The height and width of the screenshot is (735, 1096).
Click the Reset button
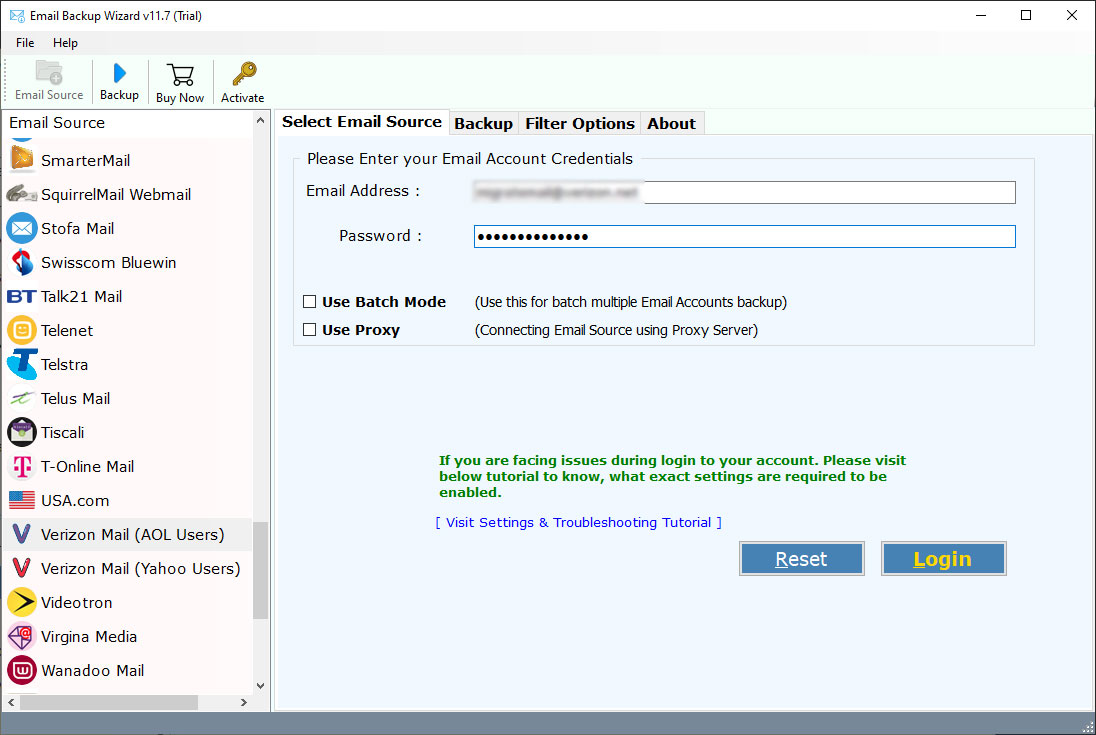[802, 559]
